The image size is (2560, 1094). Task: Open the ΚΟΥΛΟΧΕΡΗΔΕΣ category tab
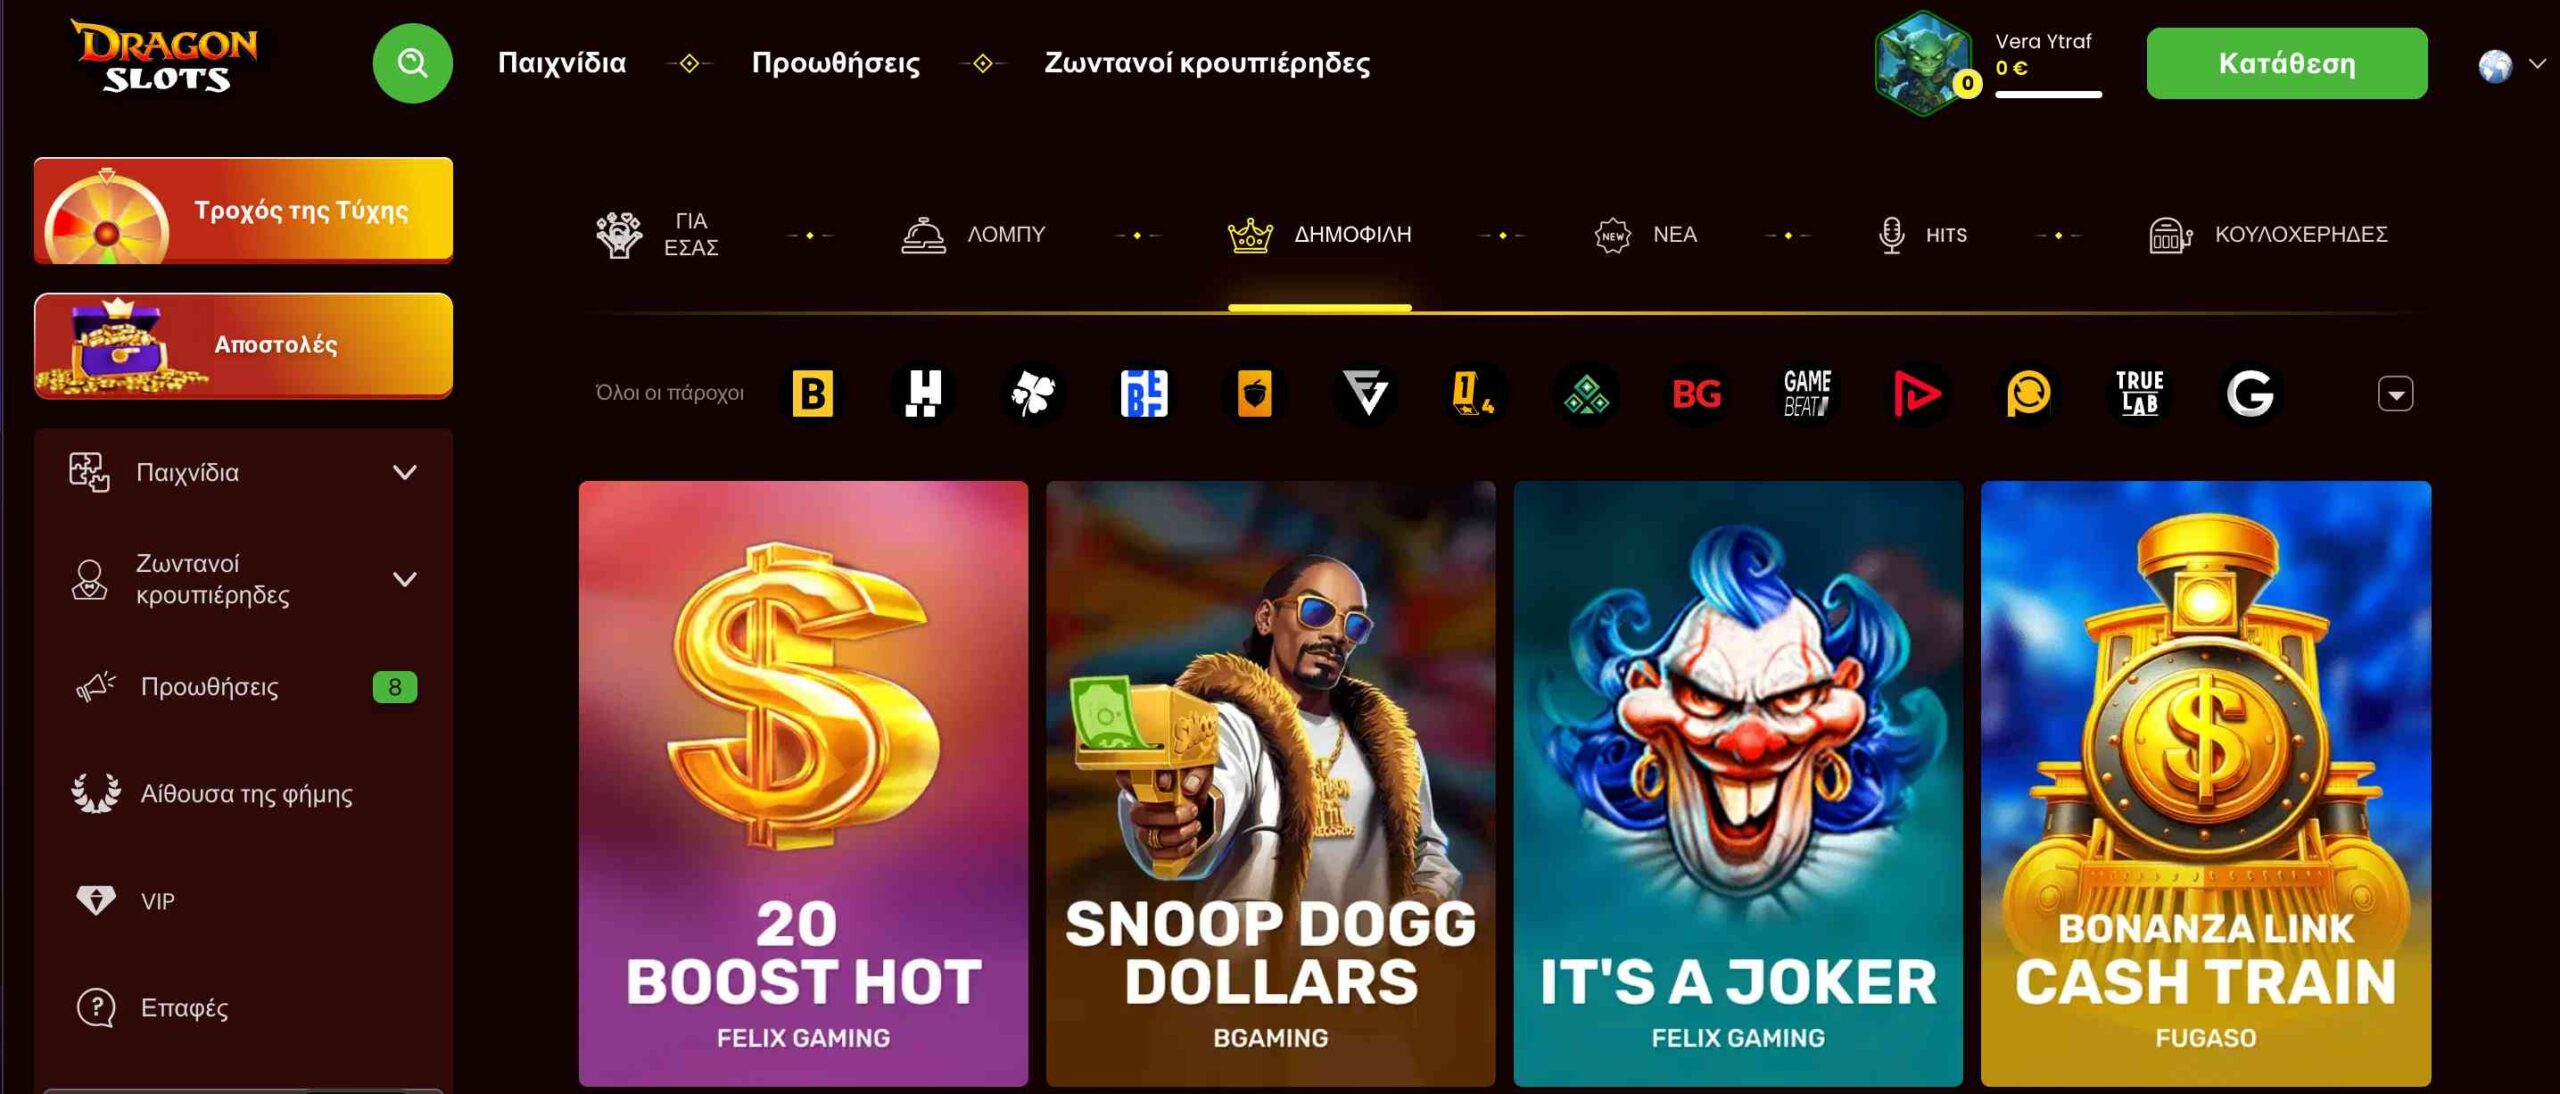pos(2268,234)
